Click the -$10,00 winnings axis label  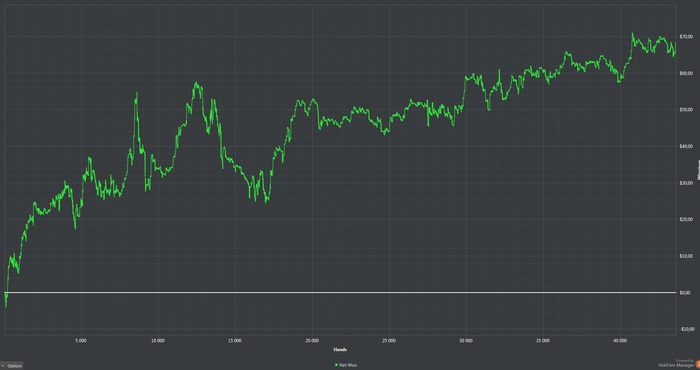point(687,329)
